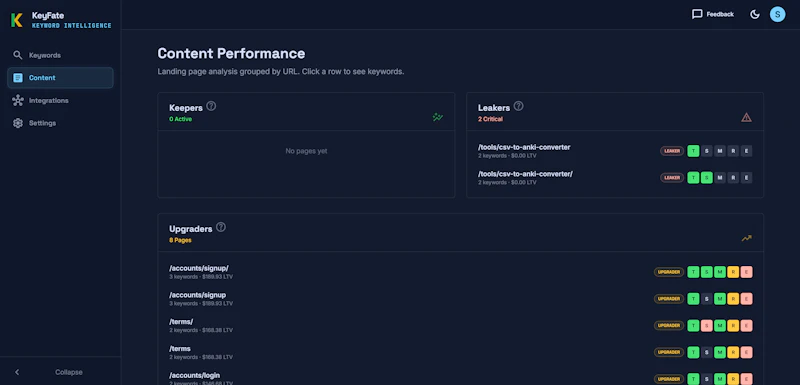
Task: Collapse the sidebar with the chevron arrow
Action: (17, 372)
